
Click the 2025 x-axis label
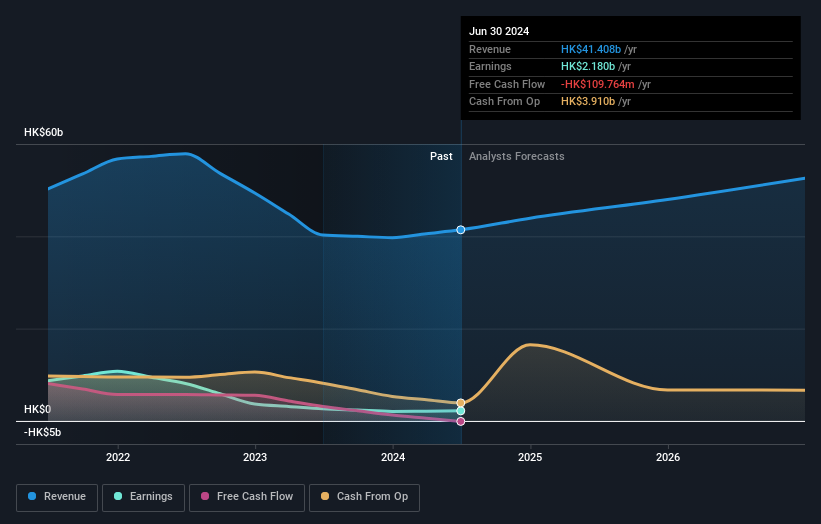pyautogui.click(x=530, y=457)
